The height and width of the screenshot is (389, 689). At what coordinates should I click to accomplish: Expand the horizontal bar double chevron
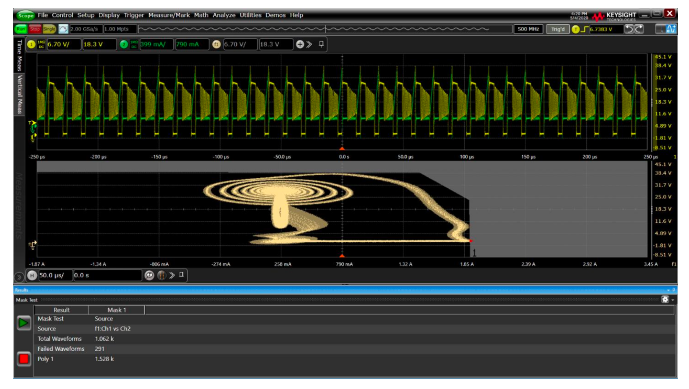172,275
